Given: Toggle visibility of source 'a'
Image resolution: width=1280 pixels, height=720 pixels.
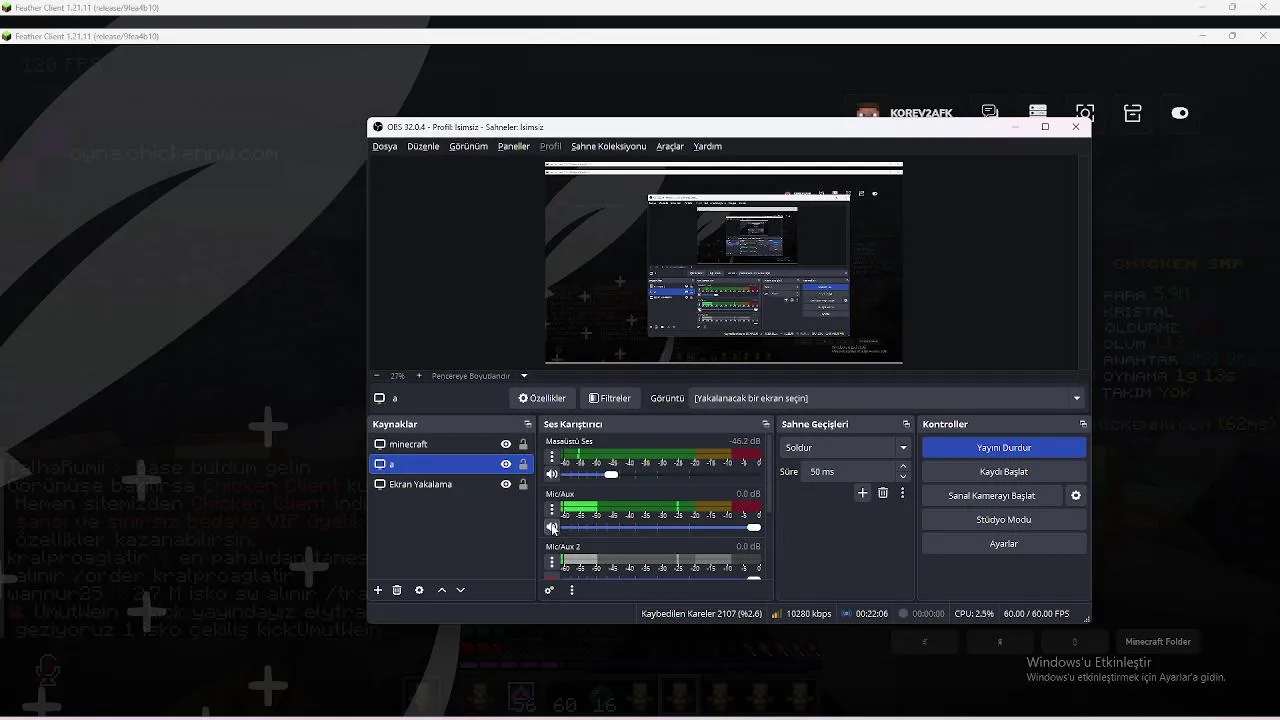Looking at the screenshot, I should (506, 464).
